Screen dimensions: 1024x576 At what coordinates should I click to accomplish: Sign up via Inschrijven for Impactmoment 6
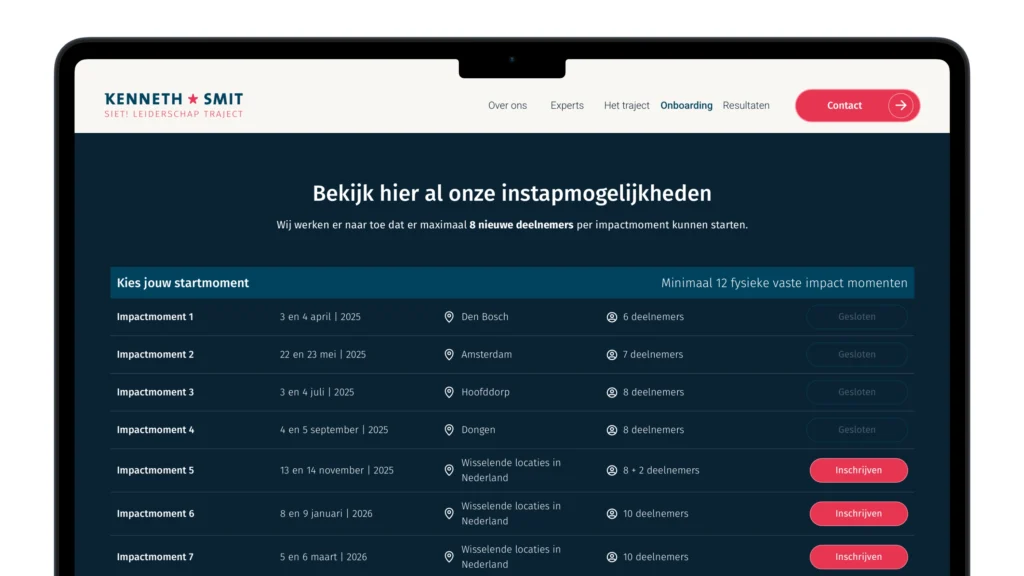[x=858, y=514]
